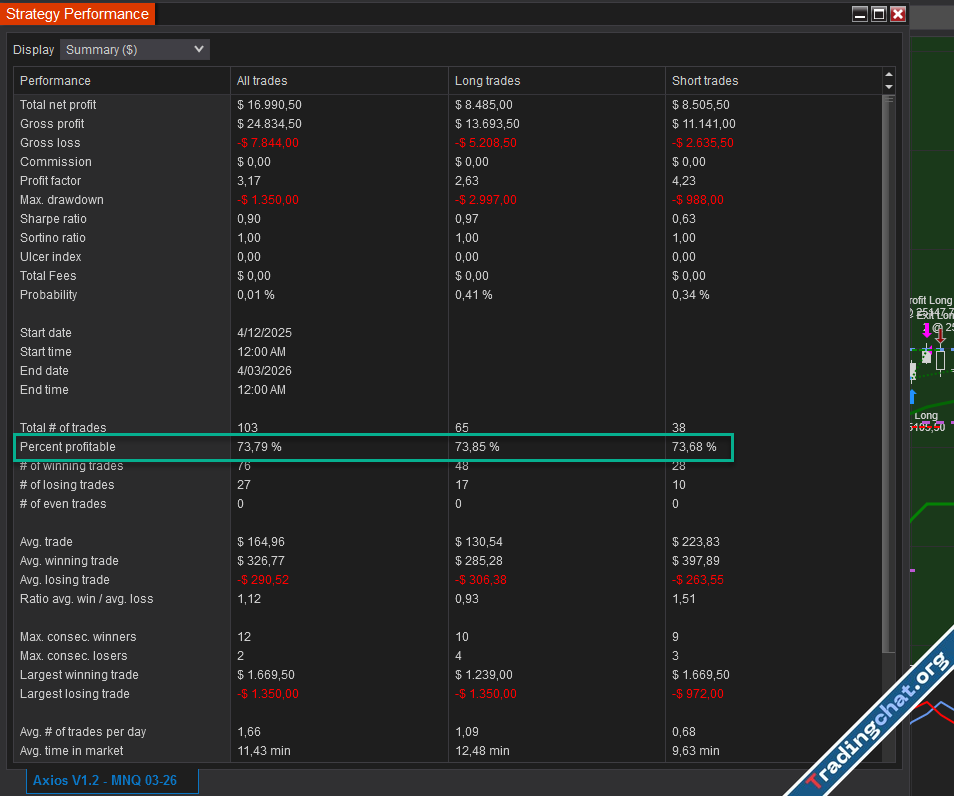
Task: Click the All trades column header
Action: (x=262, y=81)
